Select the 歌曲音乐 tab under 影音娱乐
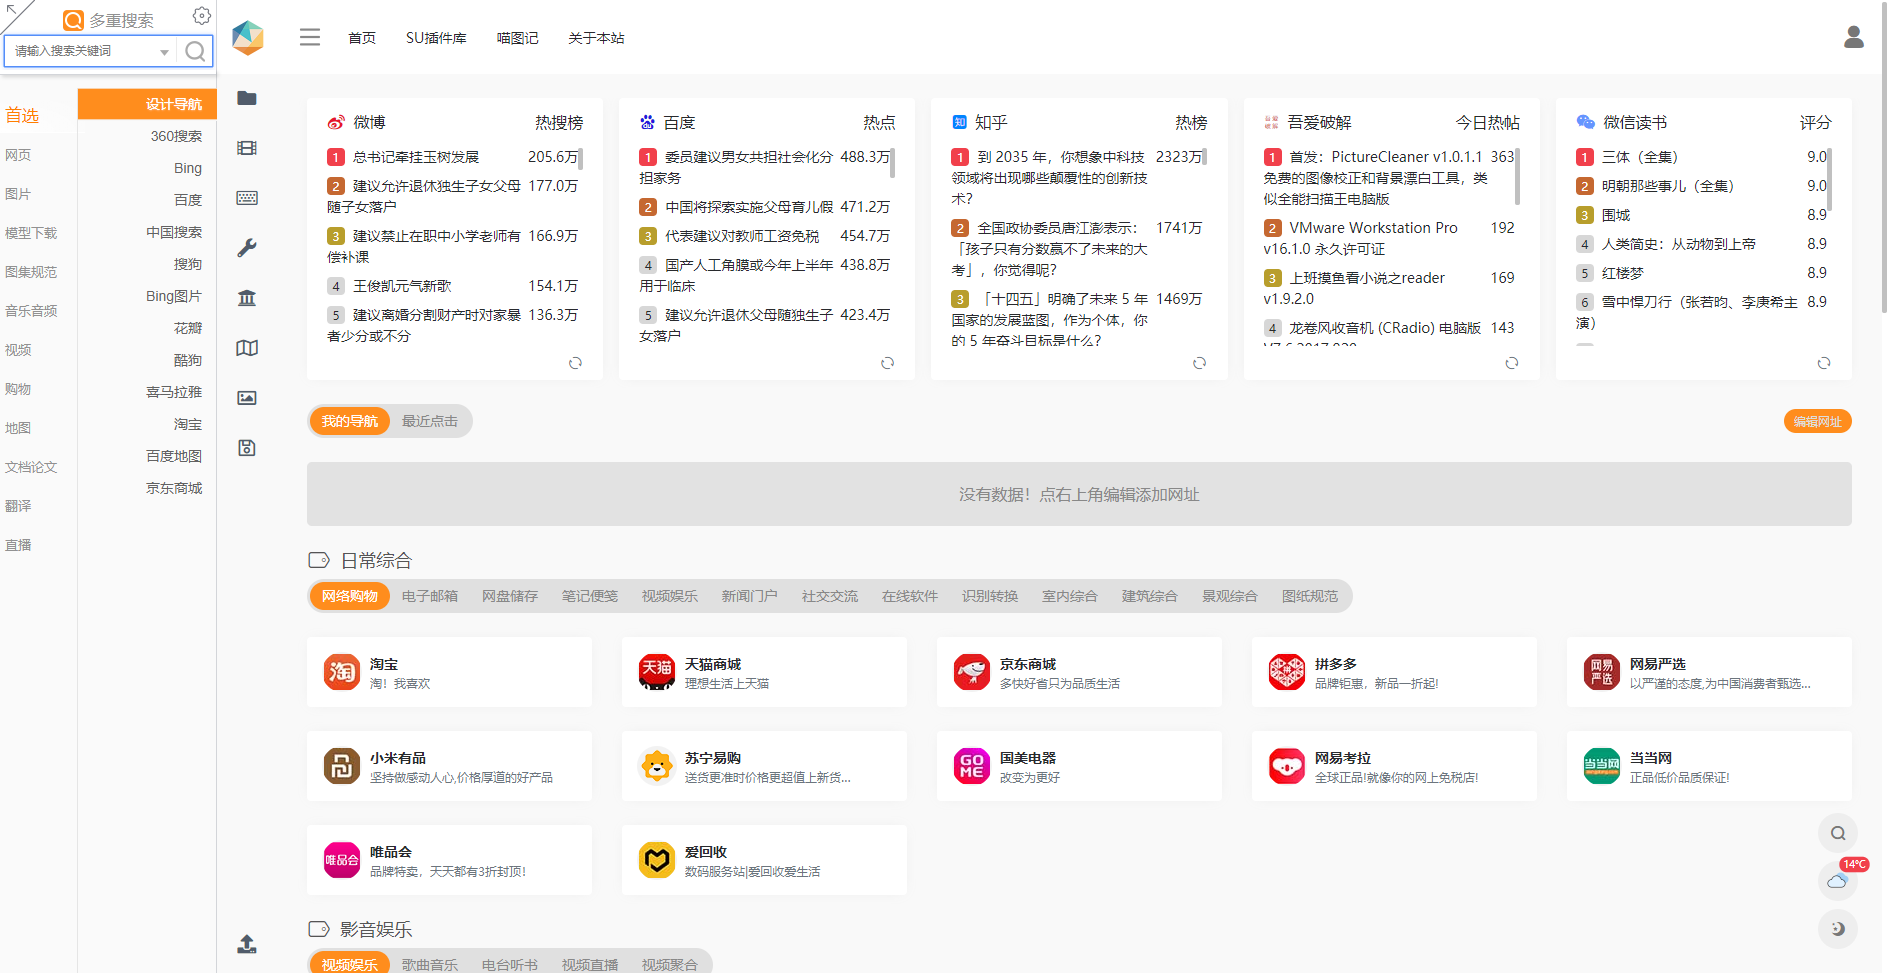Viewport: 1887px width, 973px height. click(x=430, y=964)
